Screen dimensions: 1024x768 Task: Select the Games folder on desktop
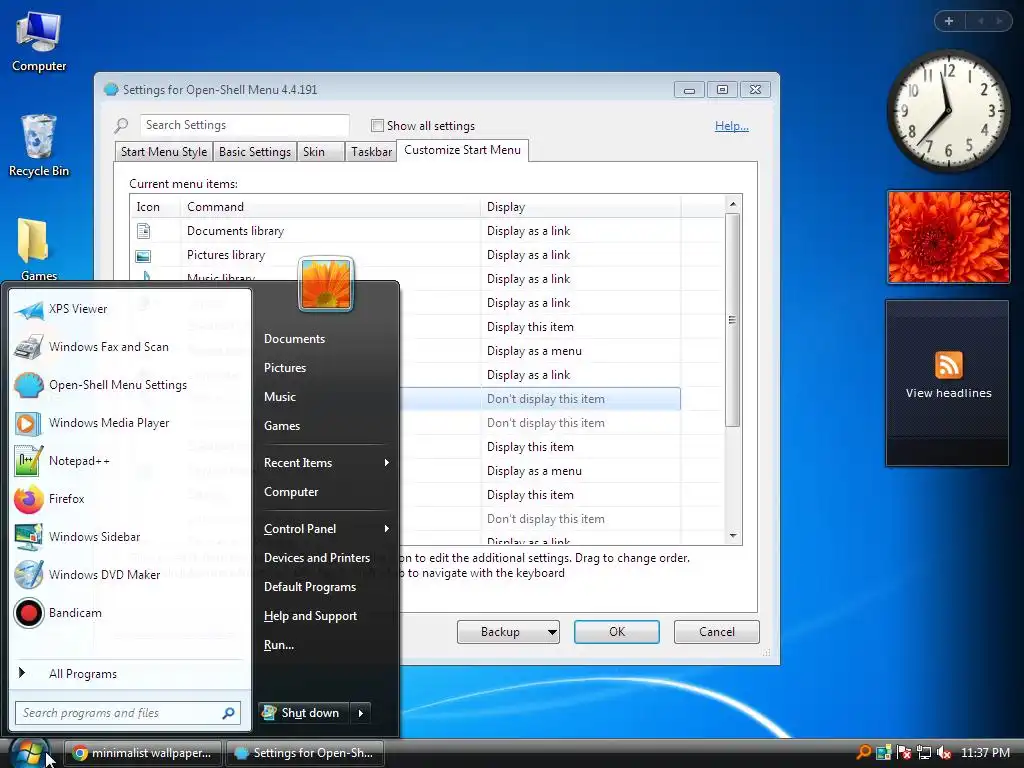tap(38, 249)
